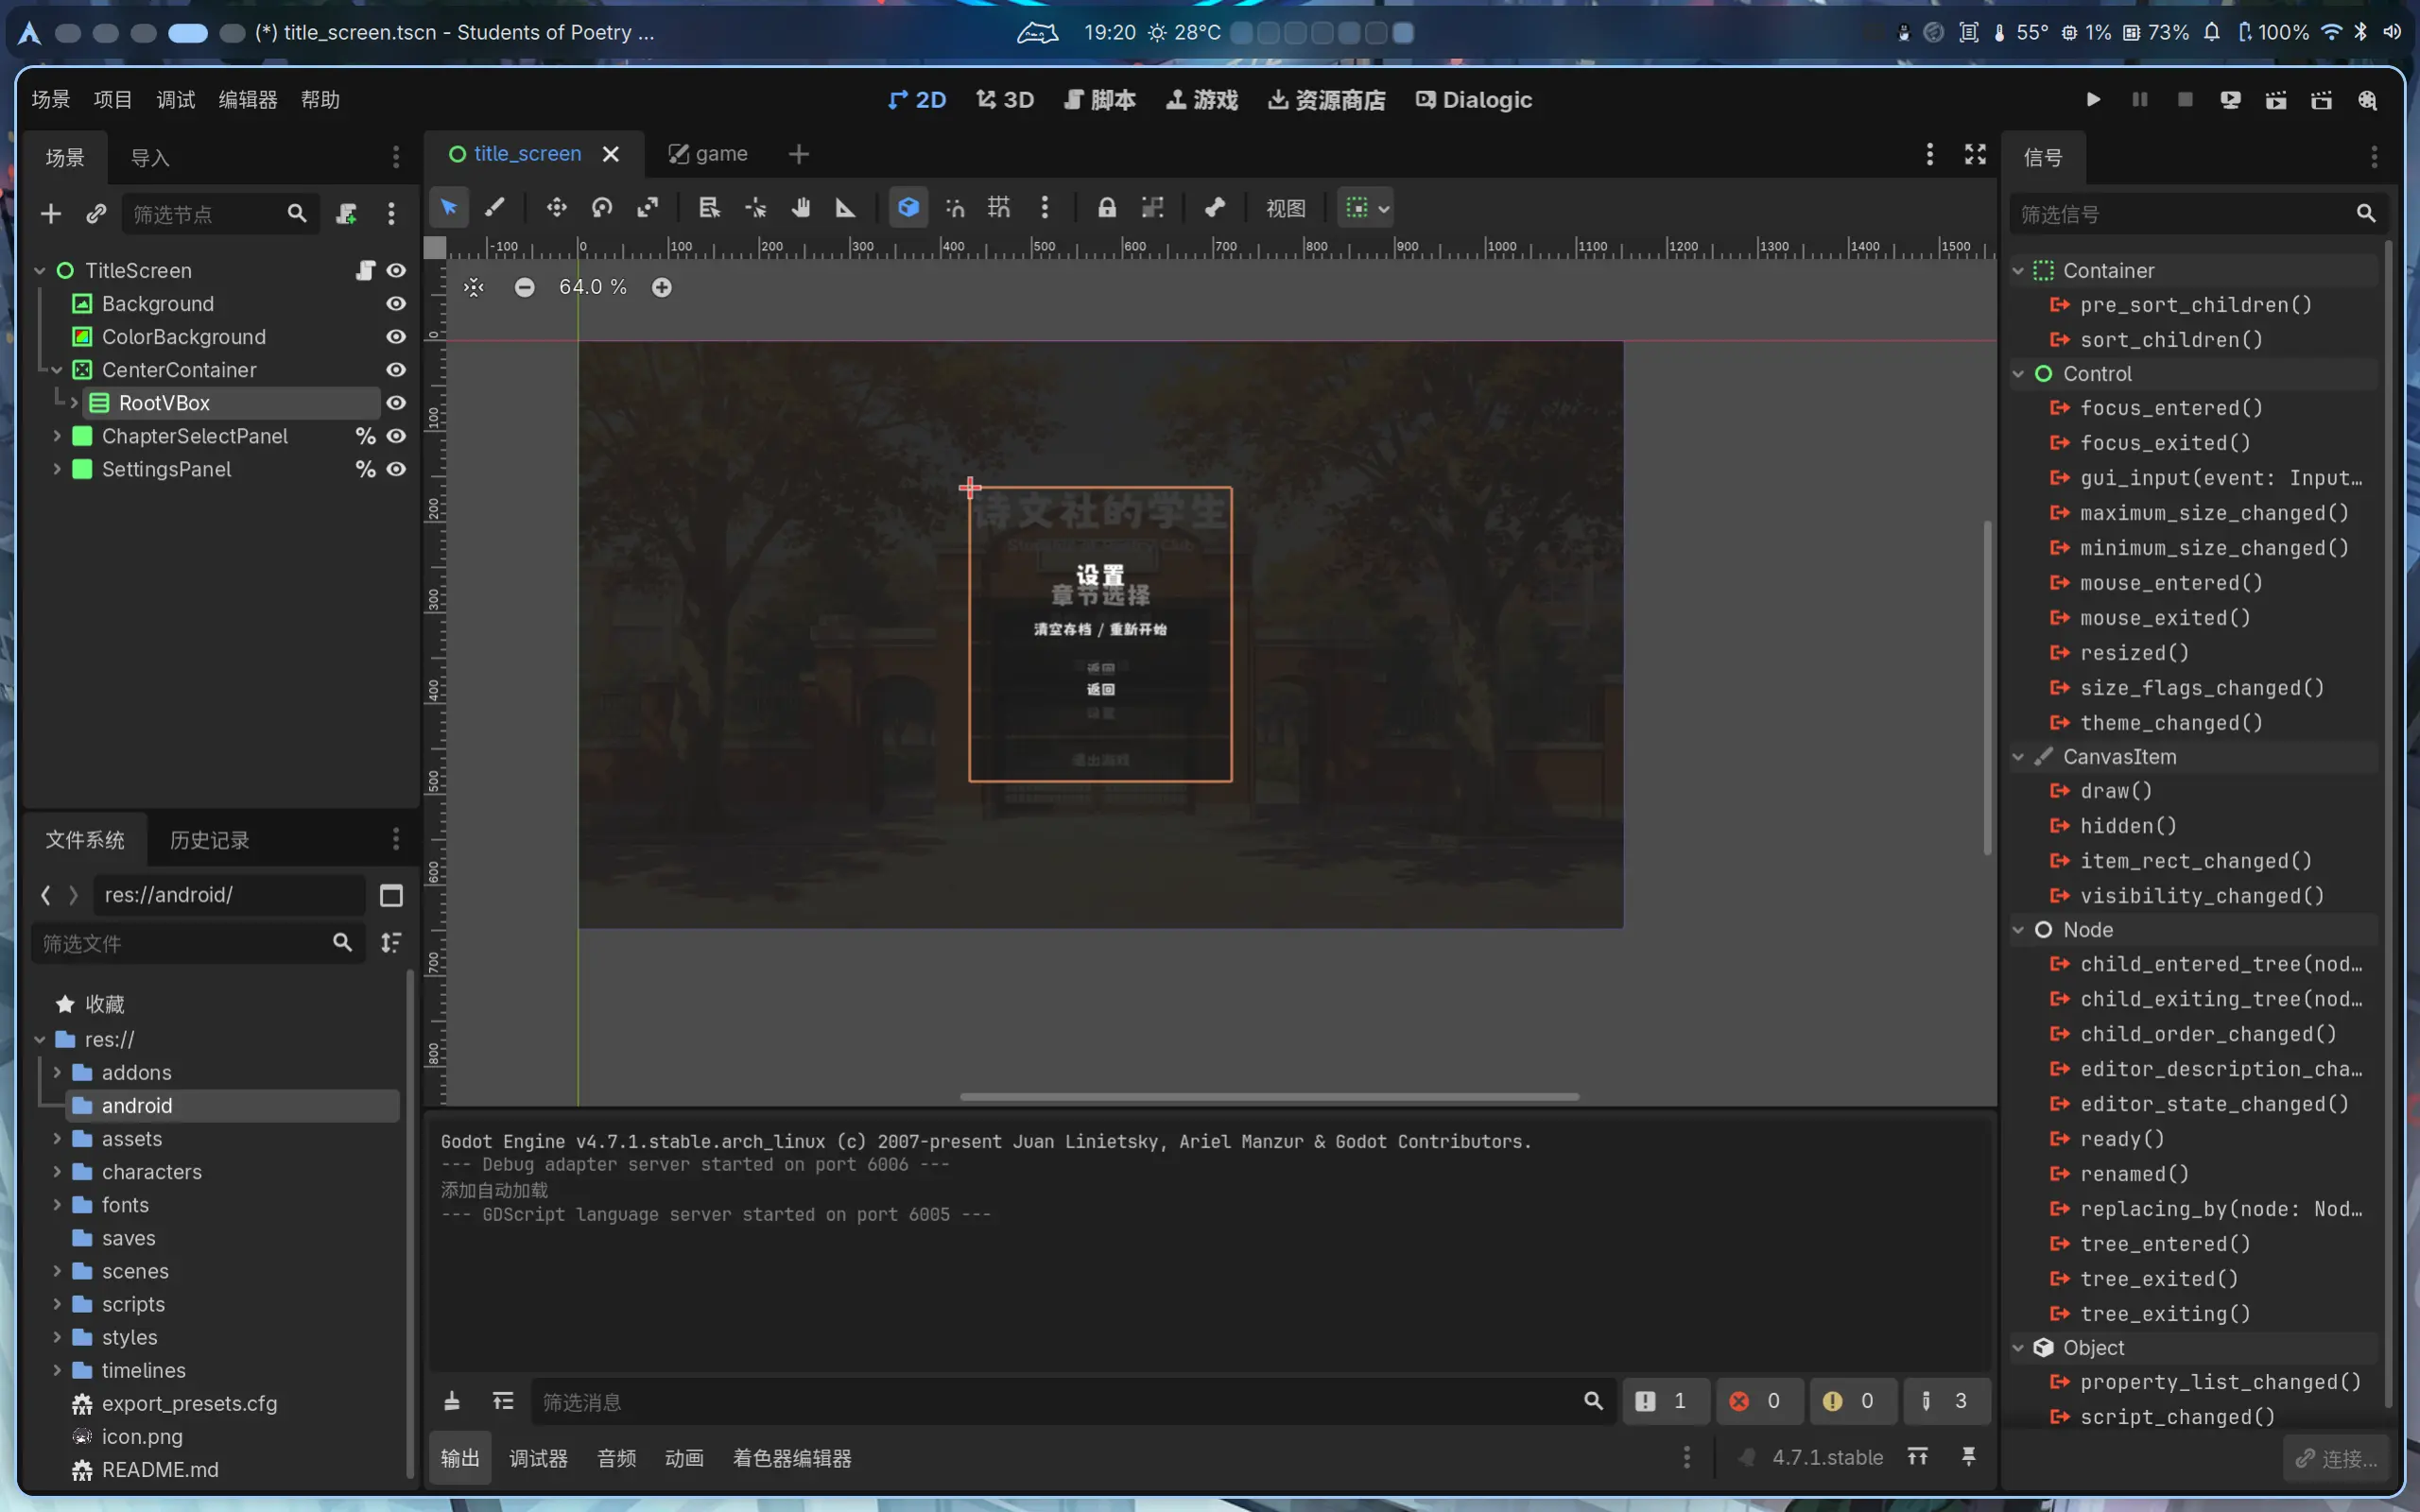Toggle the highlighted blue cube toolbar button
This screenshot has height=1512, width=2420.
click(x=908, y=208)
